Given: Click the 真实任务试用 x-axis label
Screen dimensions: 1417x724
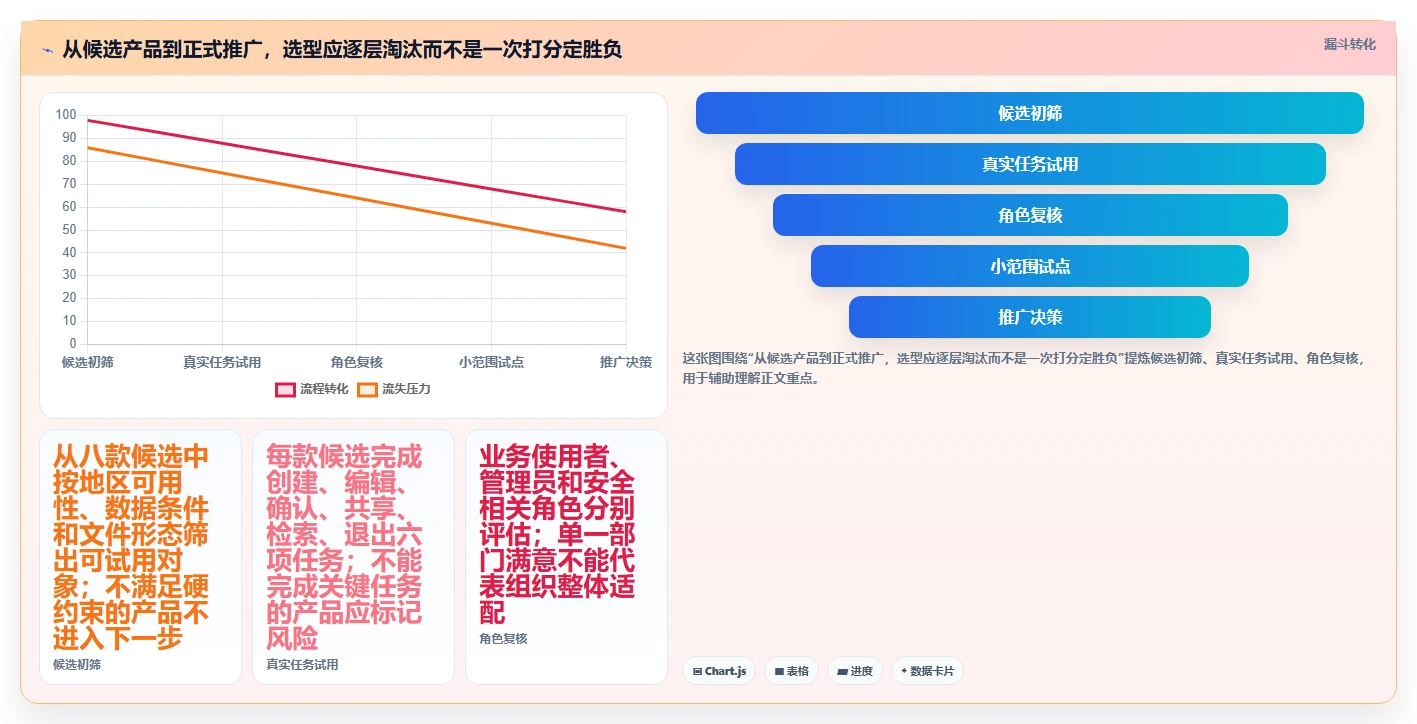Looking at the screenshot, I should pyautogui.click(x=222, y=362).
